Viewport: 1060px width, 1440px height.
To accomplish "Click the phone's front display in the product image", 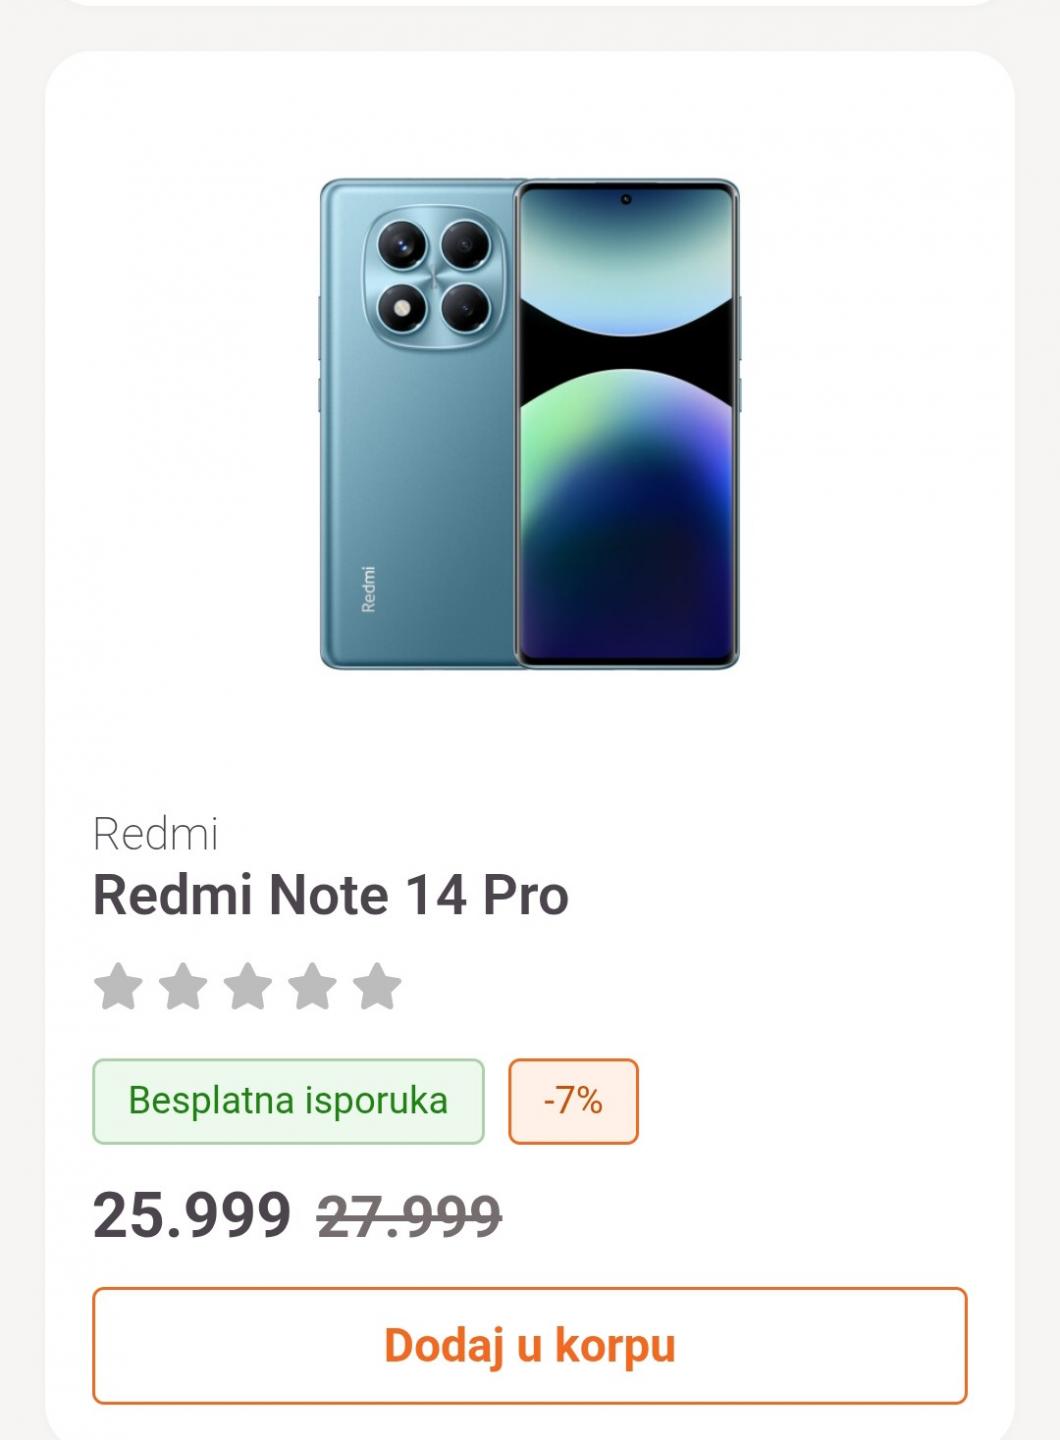I will point(627,450).
